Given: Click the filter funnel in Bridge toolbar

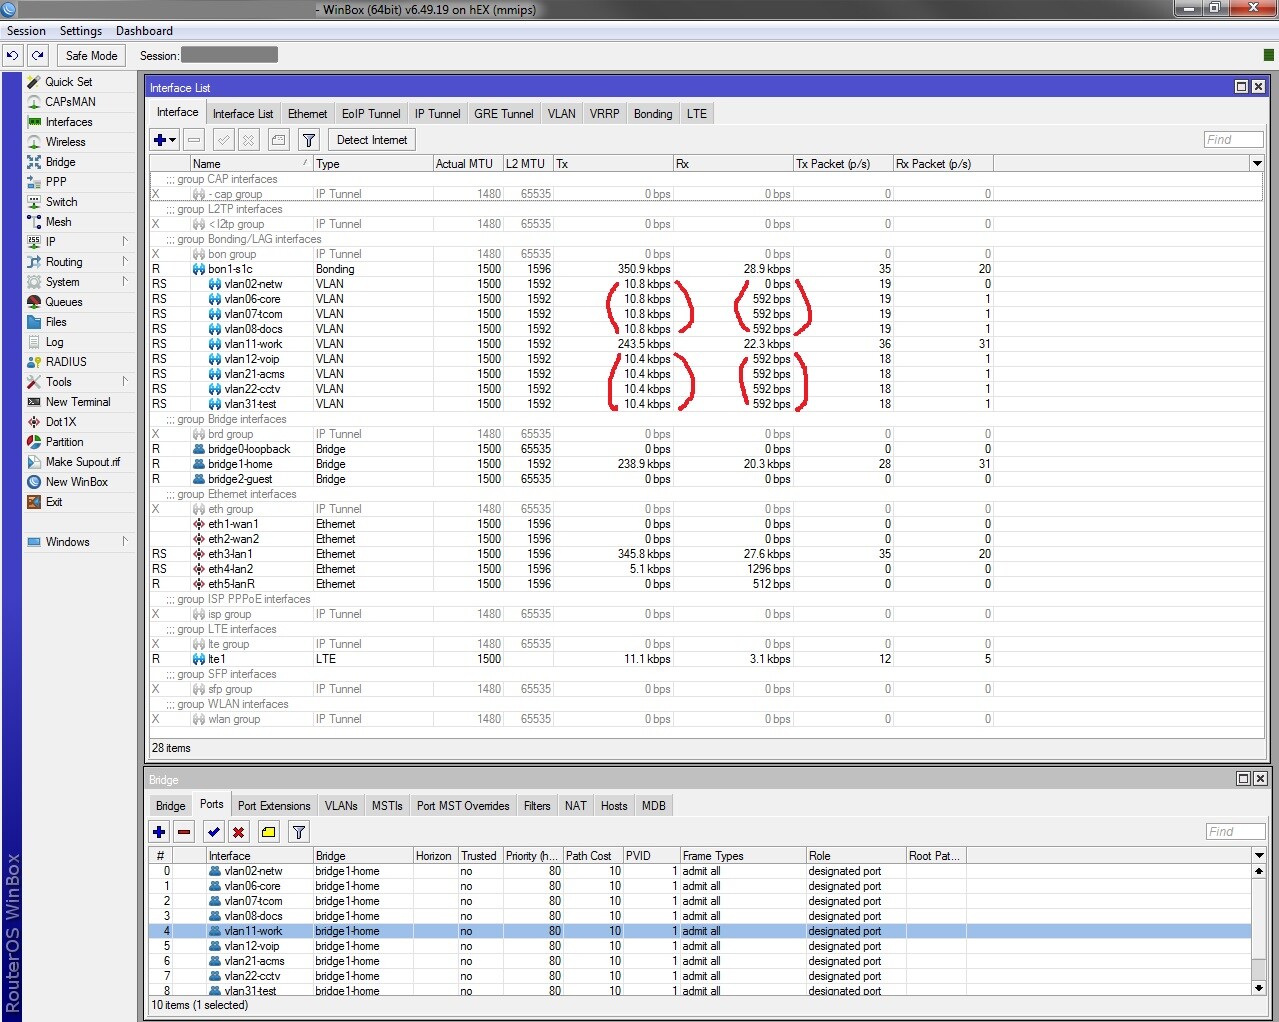Looking at the screenshot, I should tap(299, 832).
